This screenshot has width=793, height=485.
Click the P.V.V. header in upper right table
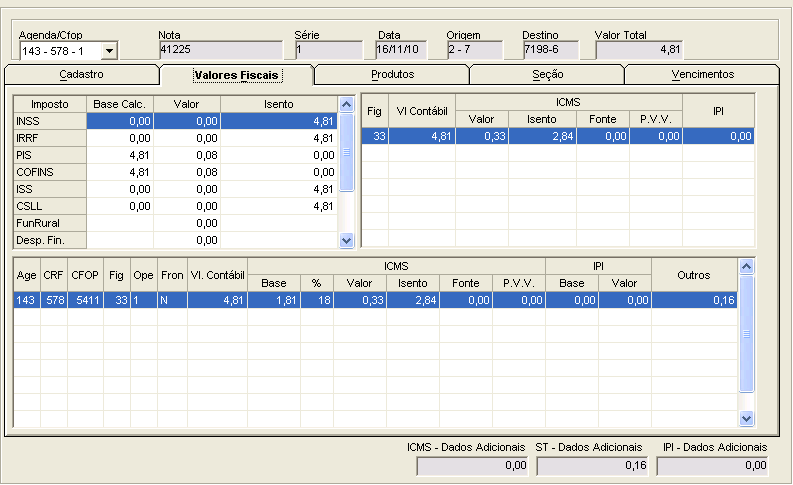tap(655, 119)
